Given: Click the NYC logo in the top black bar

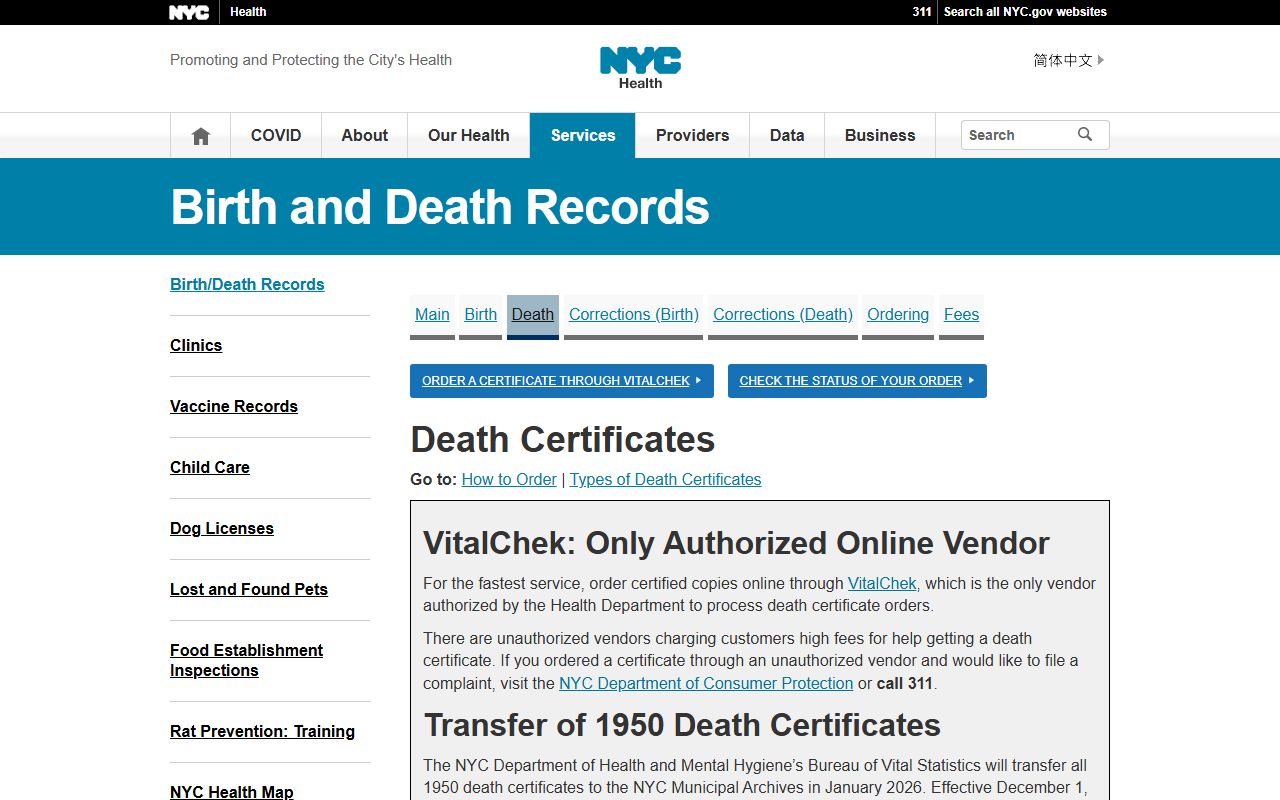Looking at the screenshot, I should tap(189, 12).
